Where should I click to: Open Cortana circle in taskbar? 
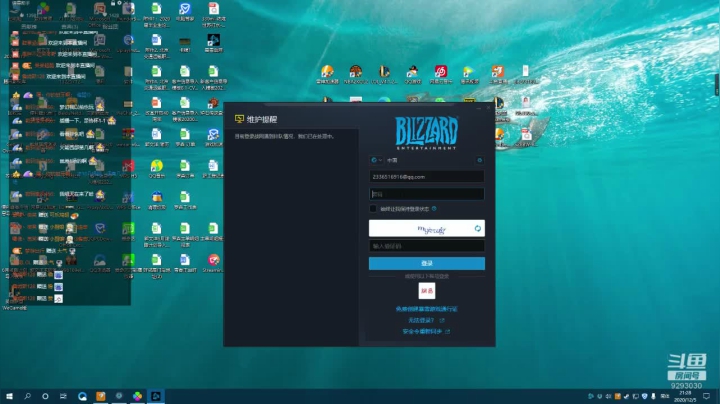coord(45,396)
